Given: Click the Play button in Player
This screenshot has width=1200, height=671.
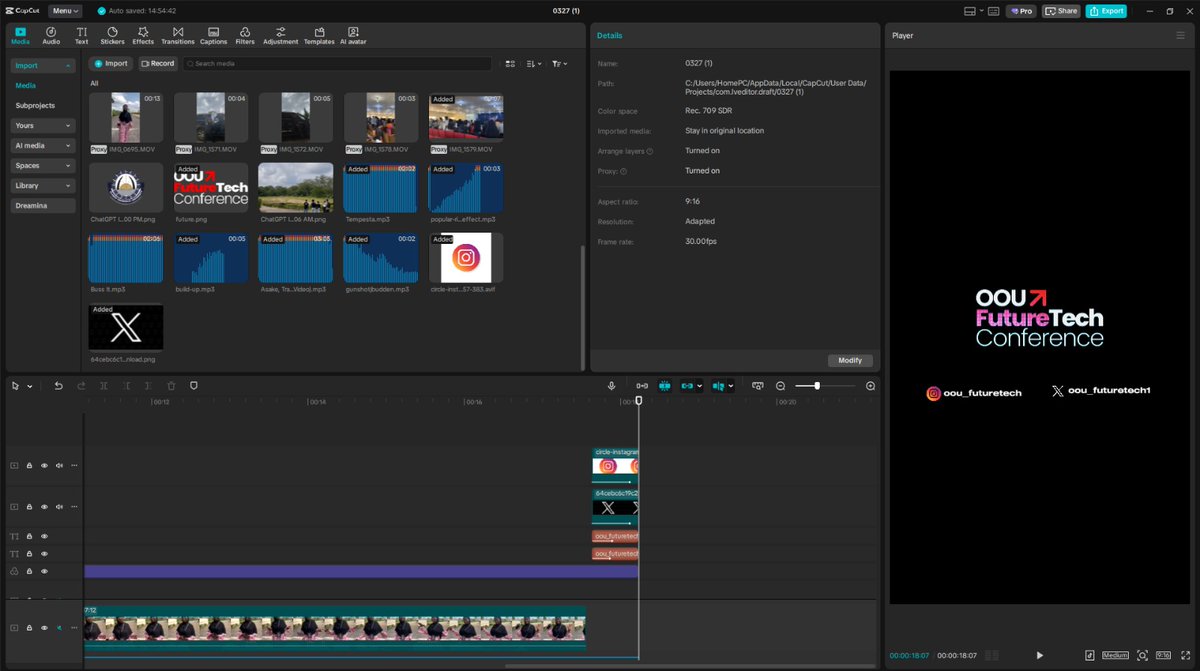Looking at the screenshot, I should [1039, 655].
